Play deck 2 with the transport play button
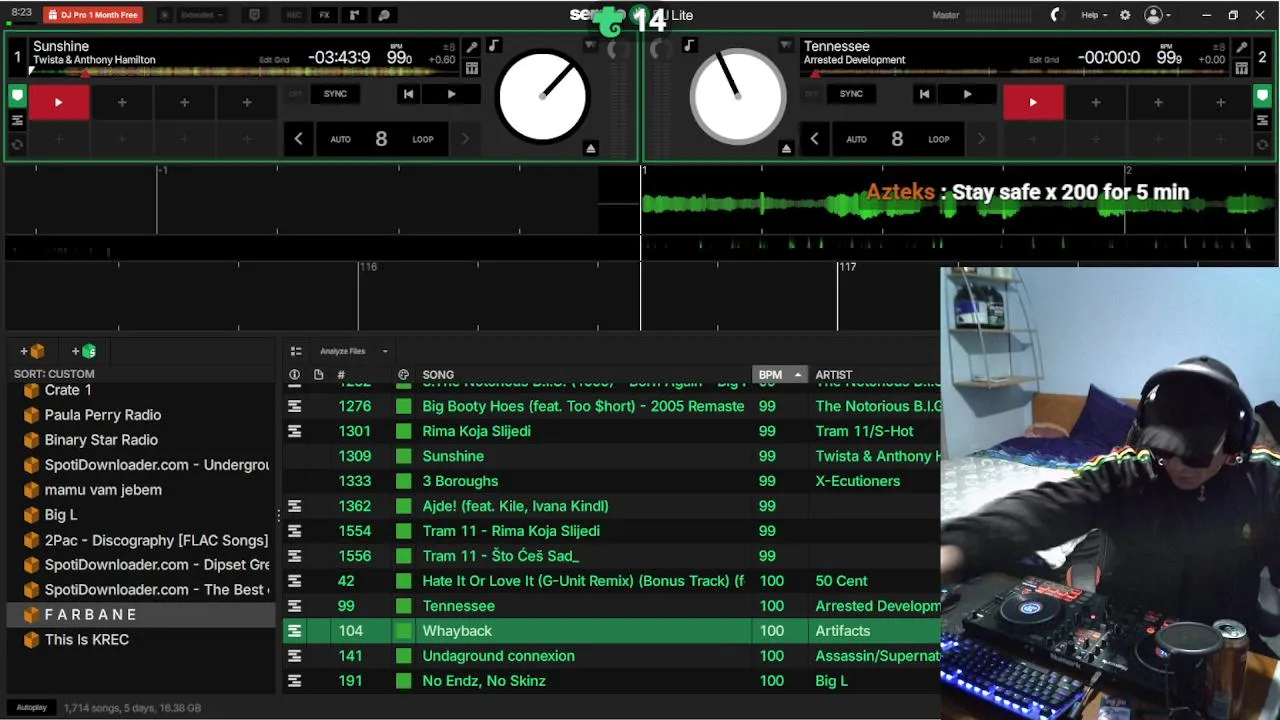1280x720 pixels. coord(967,94)
